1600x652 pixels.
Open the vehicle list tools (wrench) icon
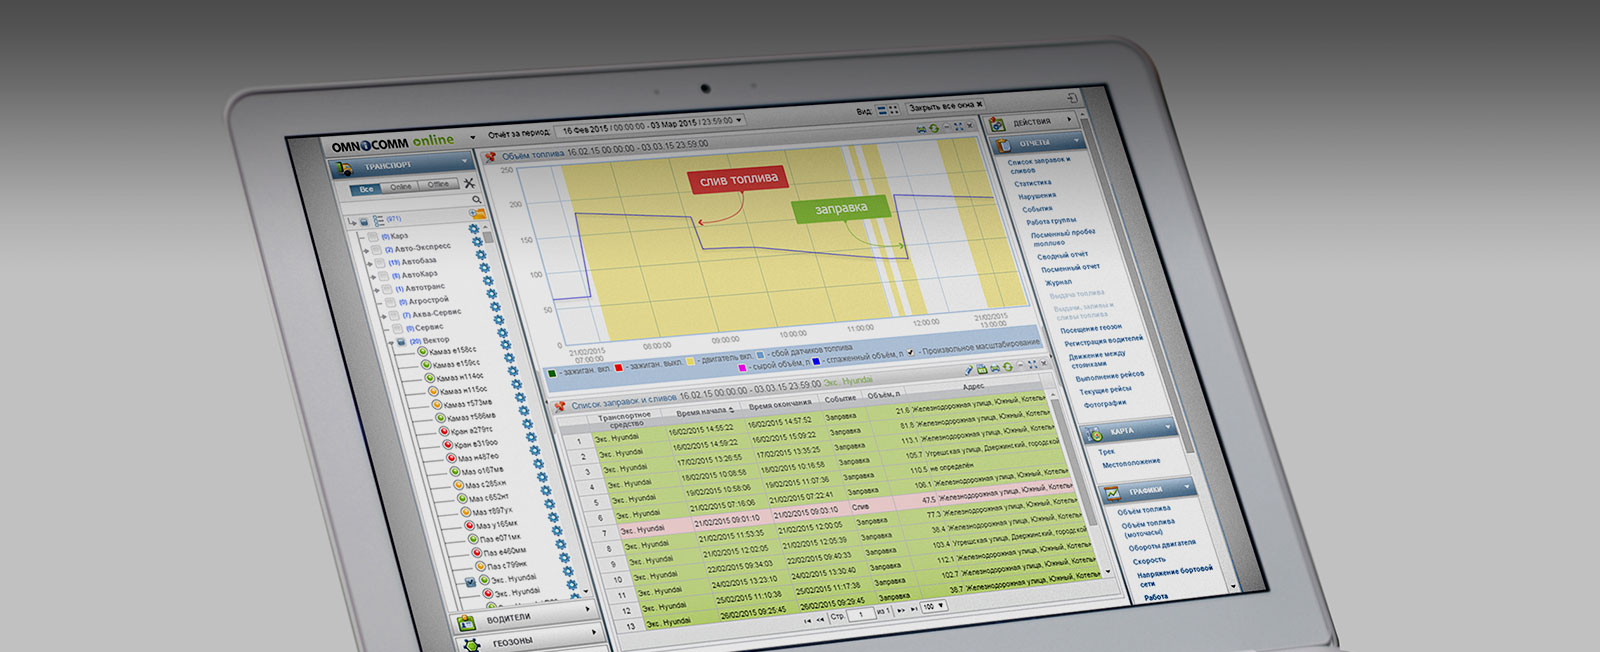pyautogui.click(x=468, y=183)
